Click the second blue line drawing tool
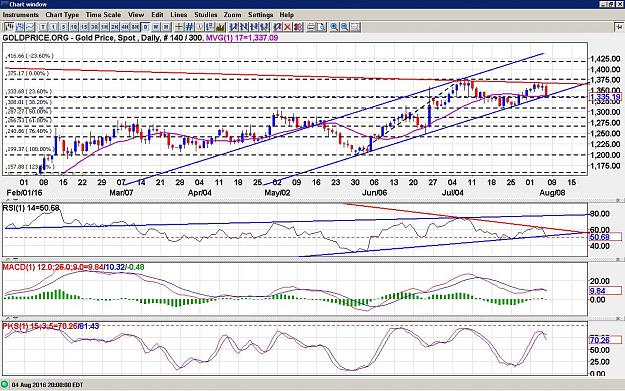 [x=243, y=27]
